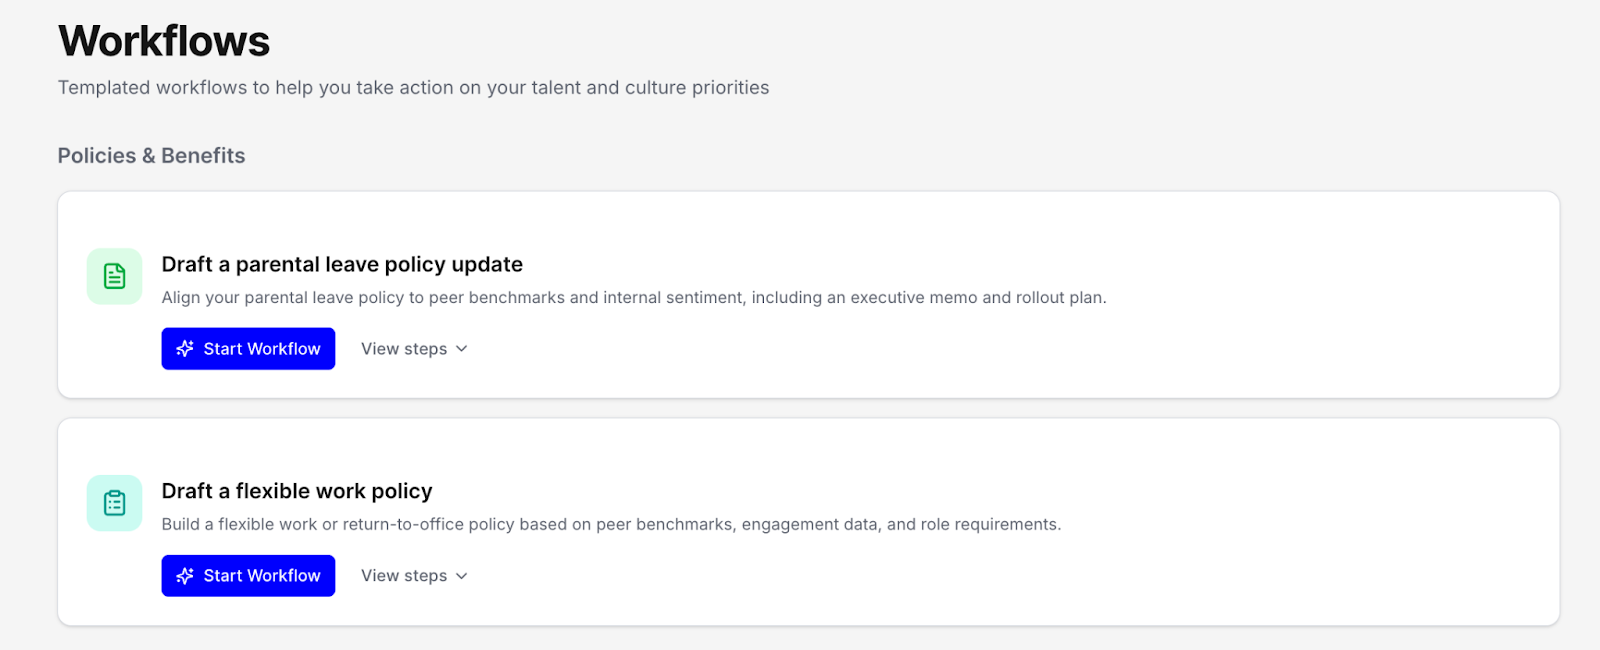Click the Workflows page heading
This screenshot has height=650, width=1600.
tap(164, 42)
